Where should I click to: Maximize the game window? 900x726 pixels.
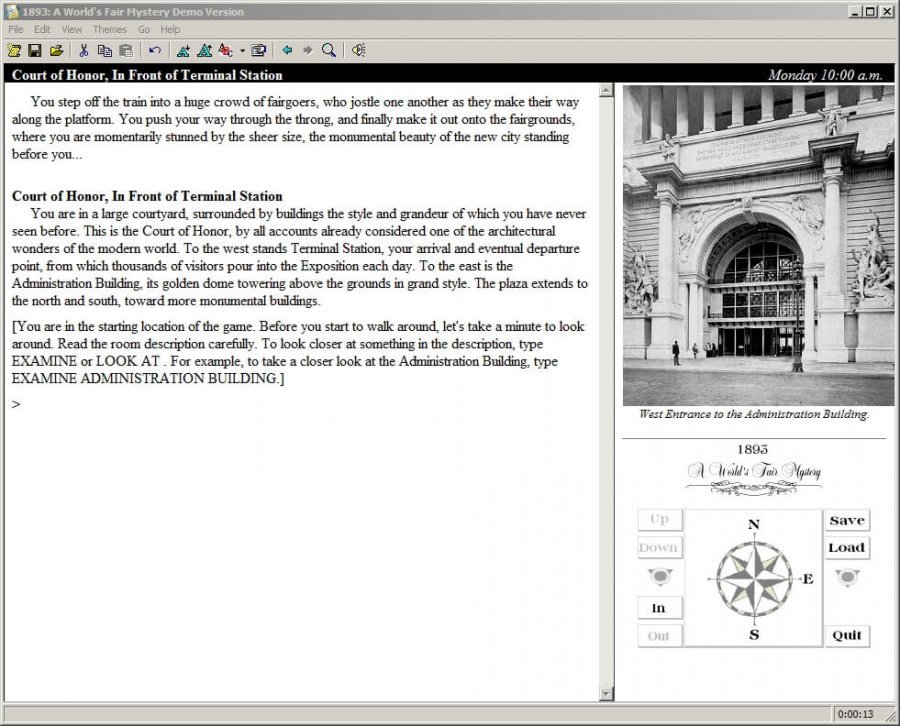click(870, 11)
